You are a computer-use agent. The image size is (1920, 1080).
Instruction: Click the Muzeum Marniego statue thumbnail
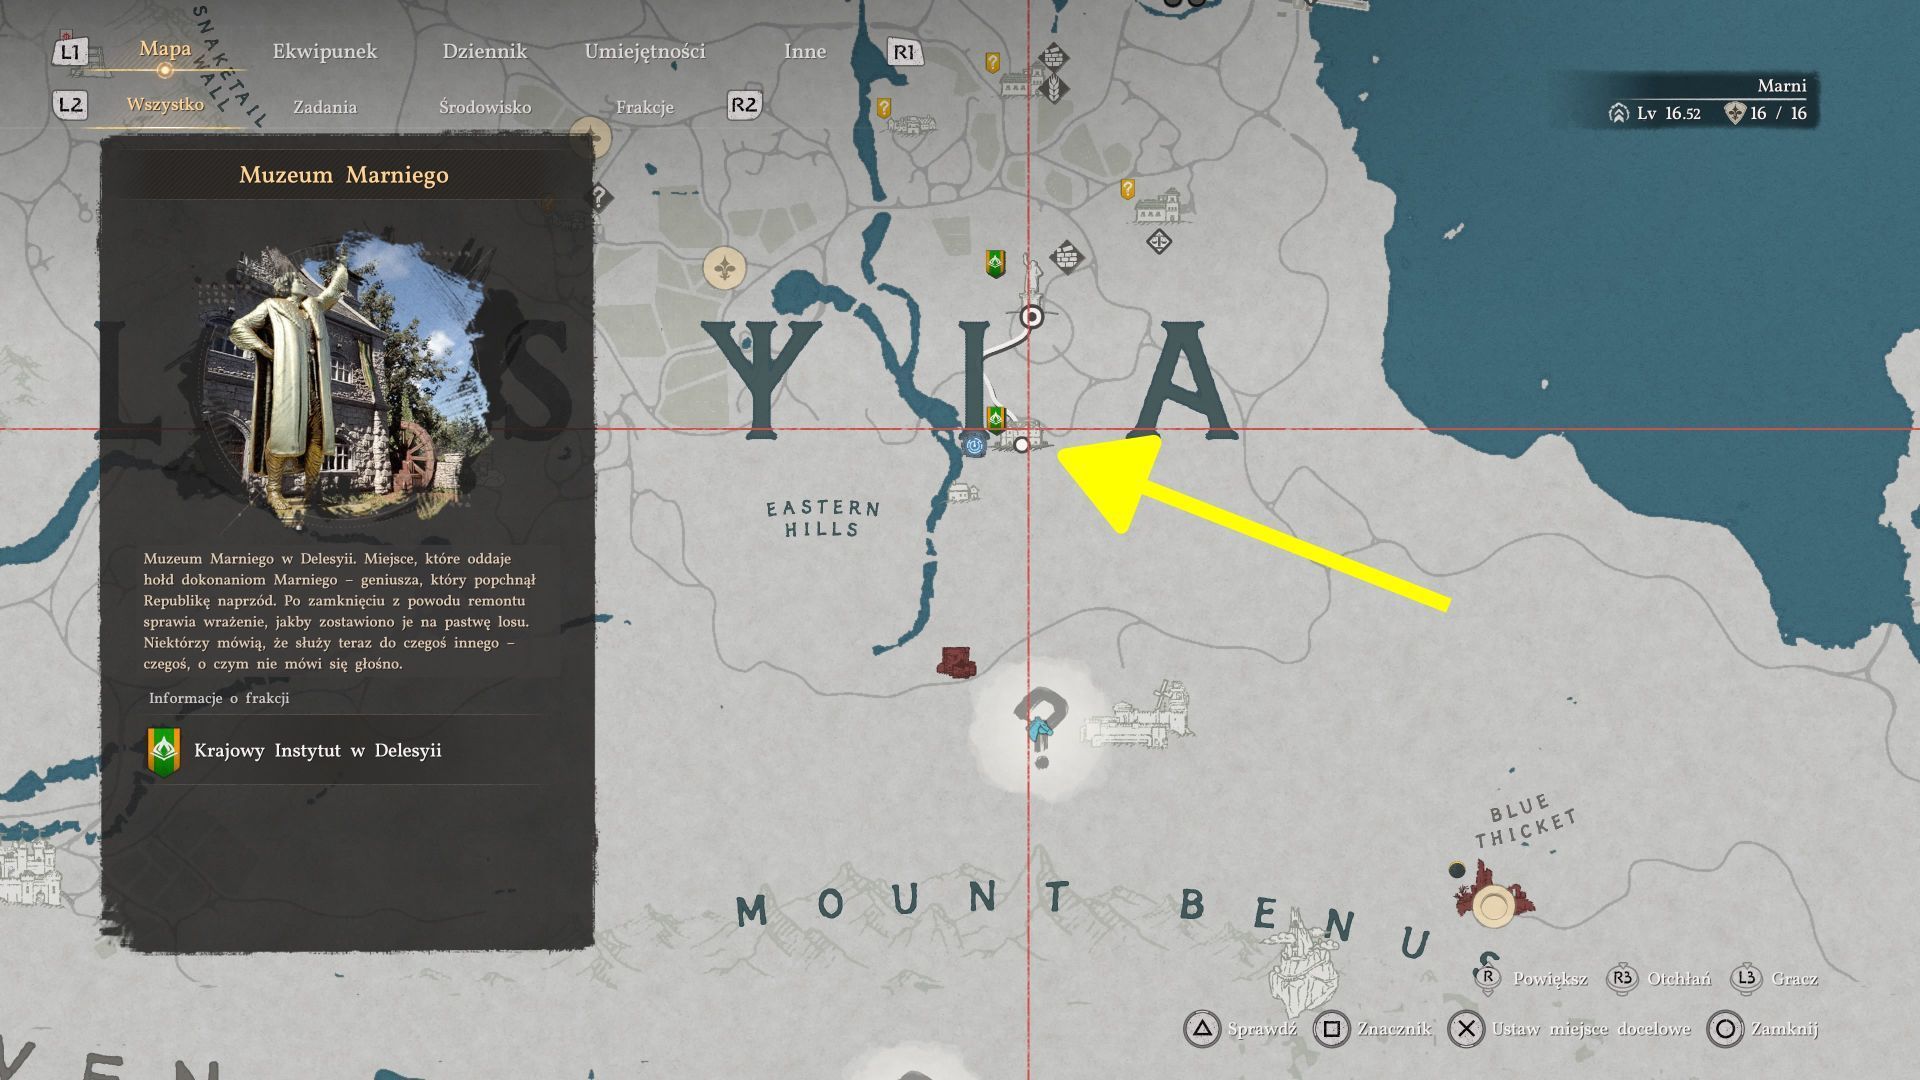pyautogui.click(x=343, y=380)
